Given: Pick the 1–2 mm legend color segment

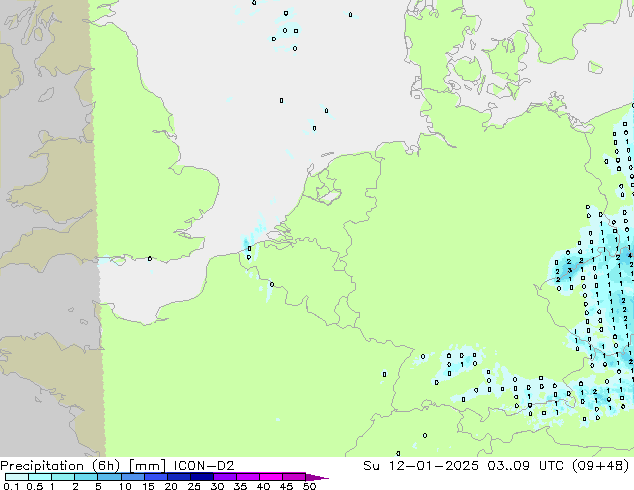Looking at the screenshot, I should point(63,477).
